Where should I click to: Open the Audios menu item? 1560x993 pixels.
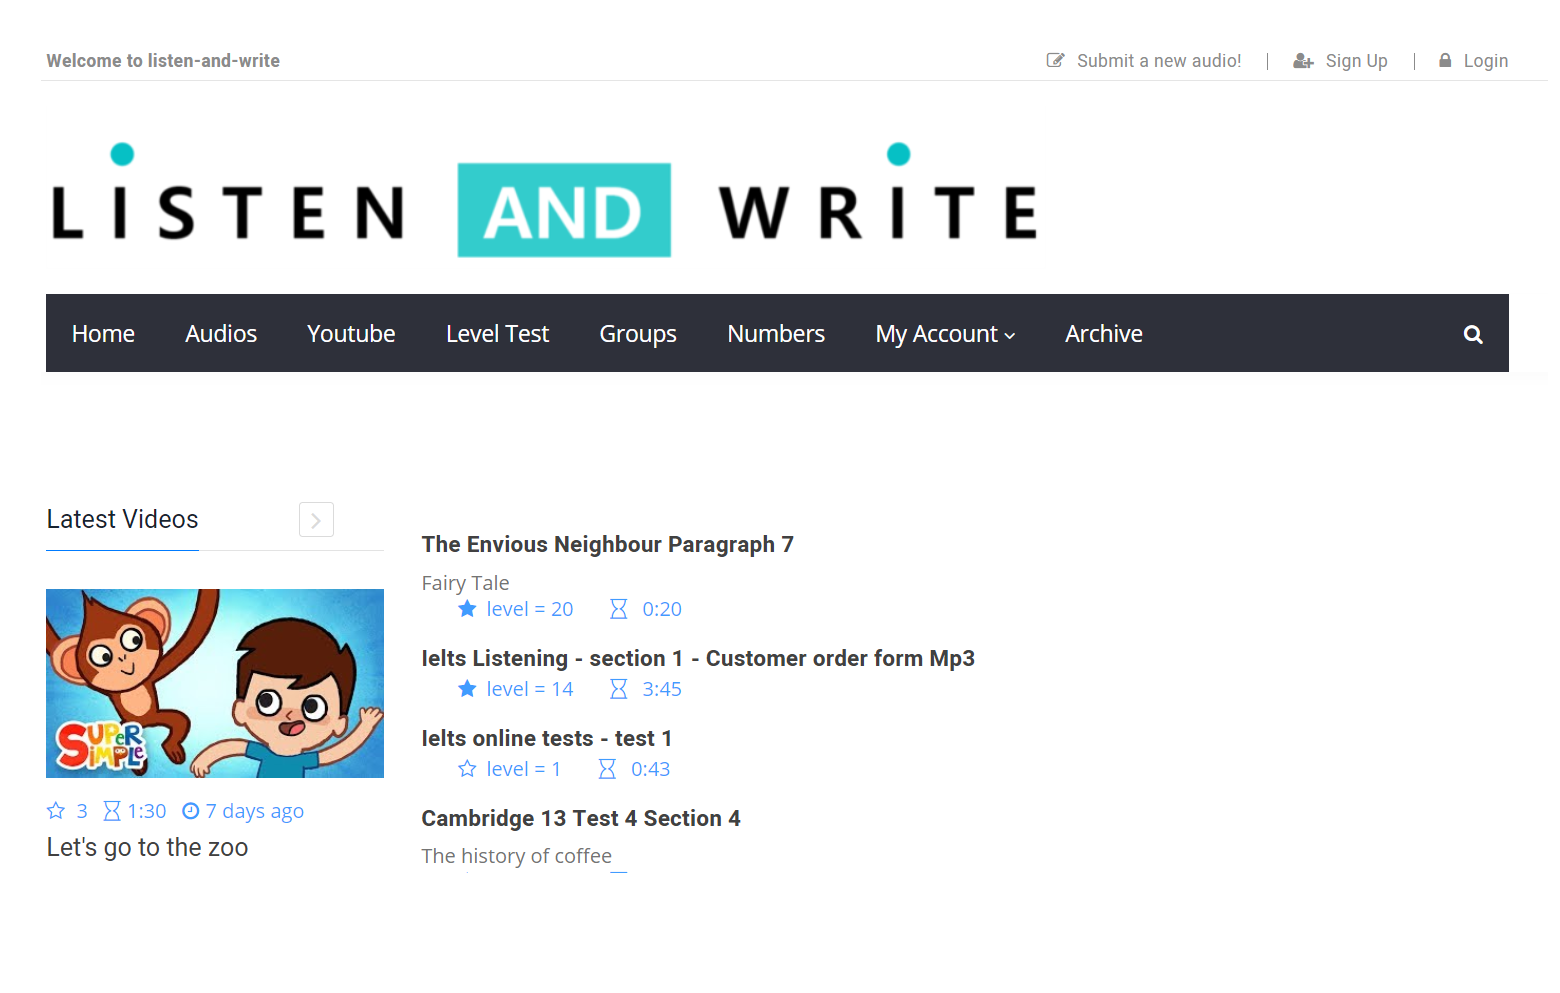point(221,334)
